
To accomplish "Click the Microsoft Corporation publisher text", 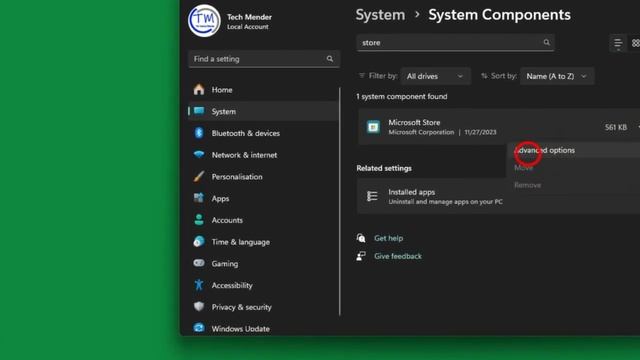I will (x=421, y=132).
